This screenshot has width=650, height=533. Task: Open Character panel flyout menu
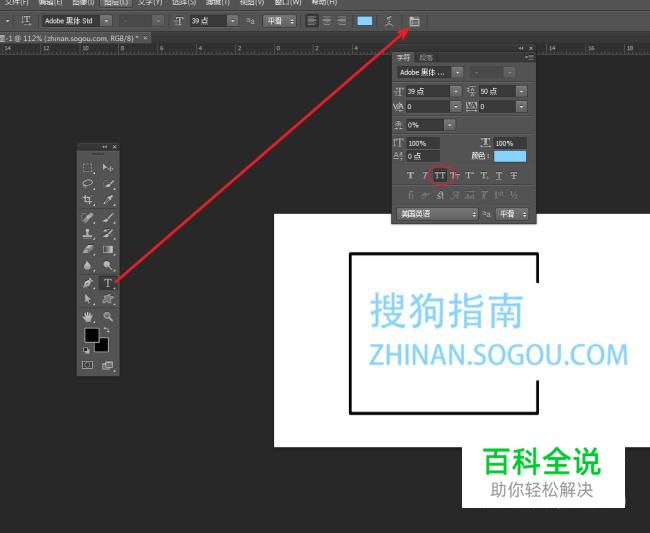click(x=529, y=57)
